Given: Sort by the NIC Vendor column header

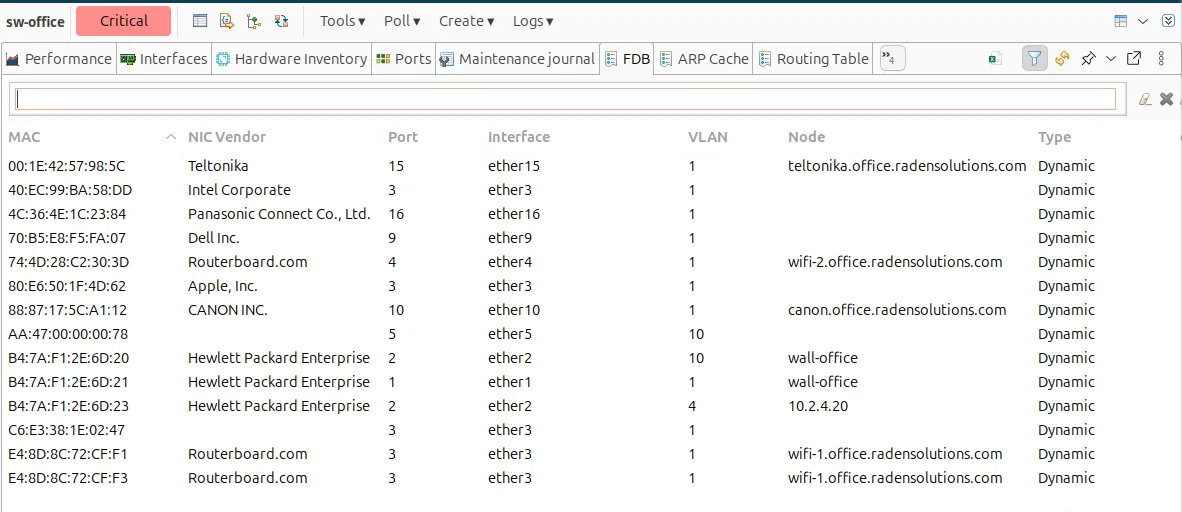Looking at the screenshot, I should 226,137.
